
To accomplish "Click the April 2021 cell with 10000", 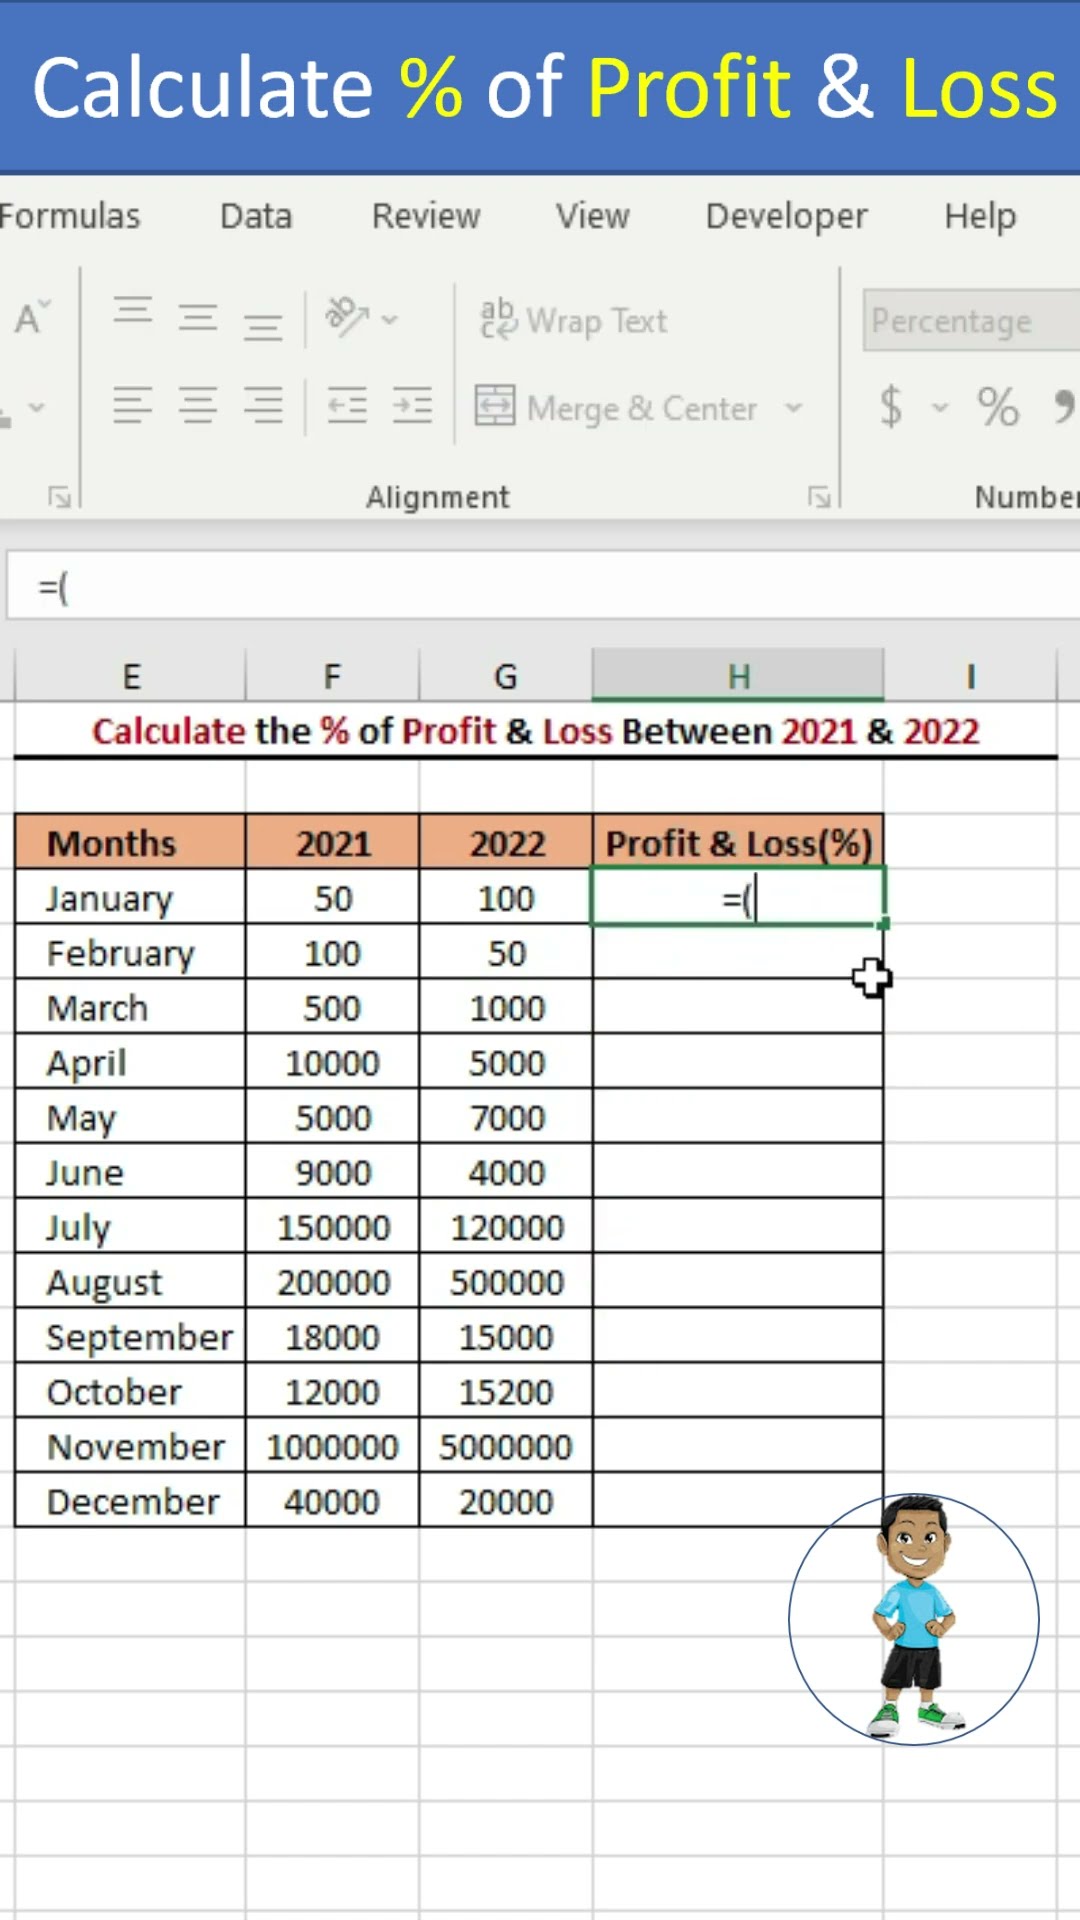I will (x=332, y=1062).
